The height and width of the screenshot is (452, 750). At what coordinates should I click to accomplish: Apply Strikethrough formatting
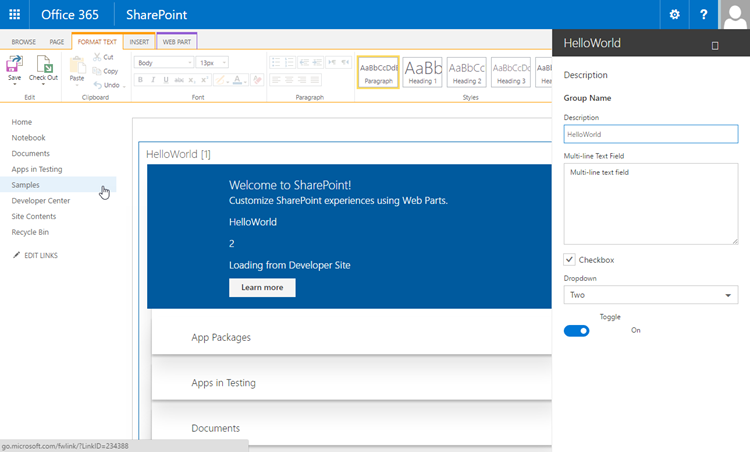[x=179, y=80]
